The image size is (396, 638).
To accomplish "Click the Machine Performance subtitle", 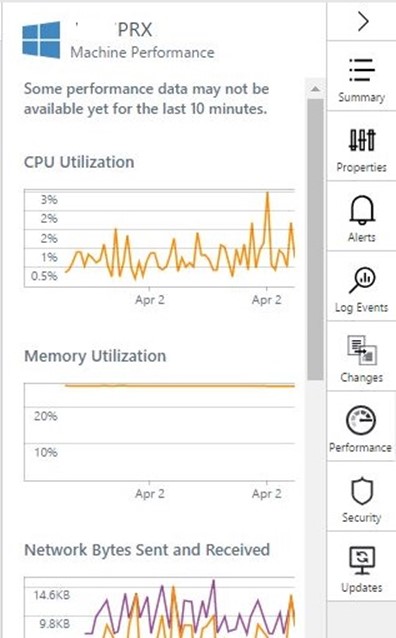I will [142, 52].
